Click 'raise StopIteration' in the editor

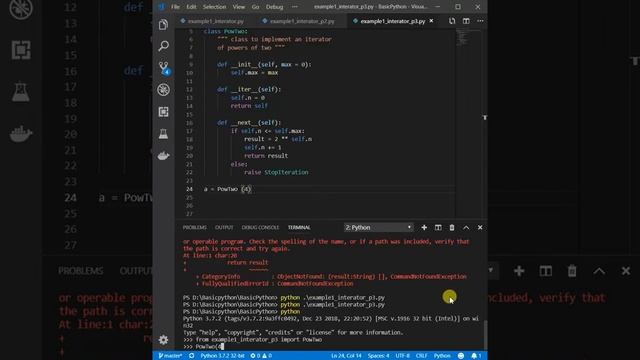click(276, 172)
